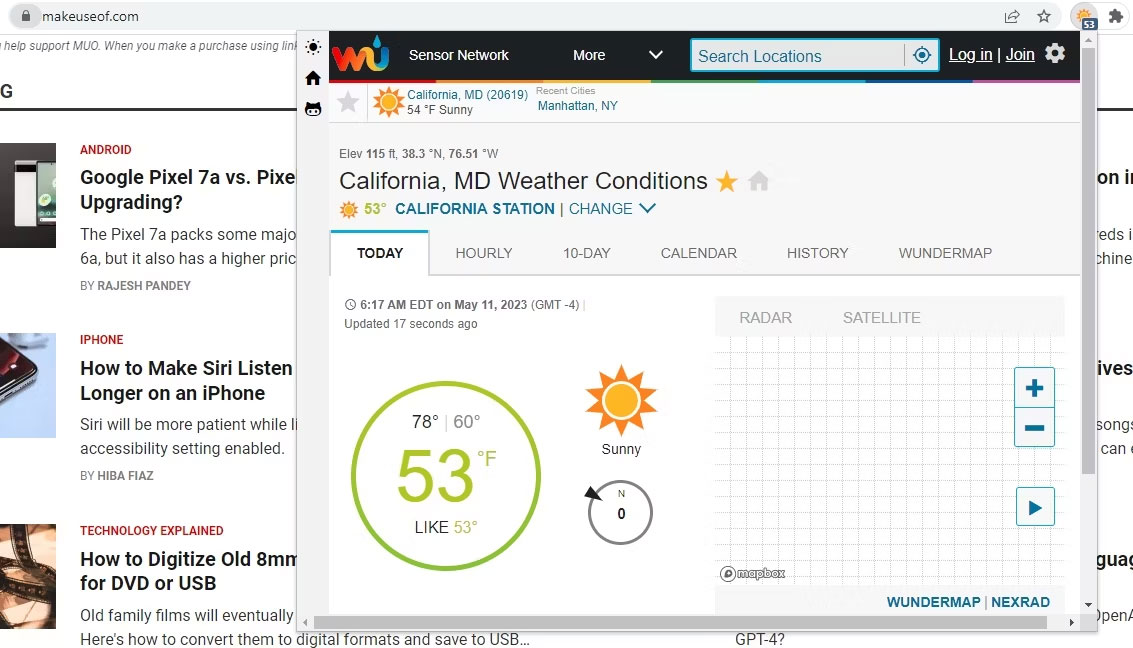The width and height of the screenshot is (1133, 648).
Task: Open the Sensor Network menu
Action: coord(459,55)
